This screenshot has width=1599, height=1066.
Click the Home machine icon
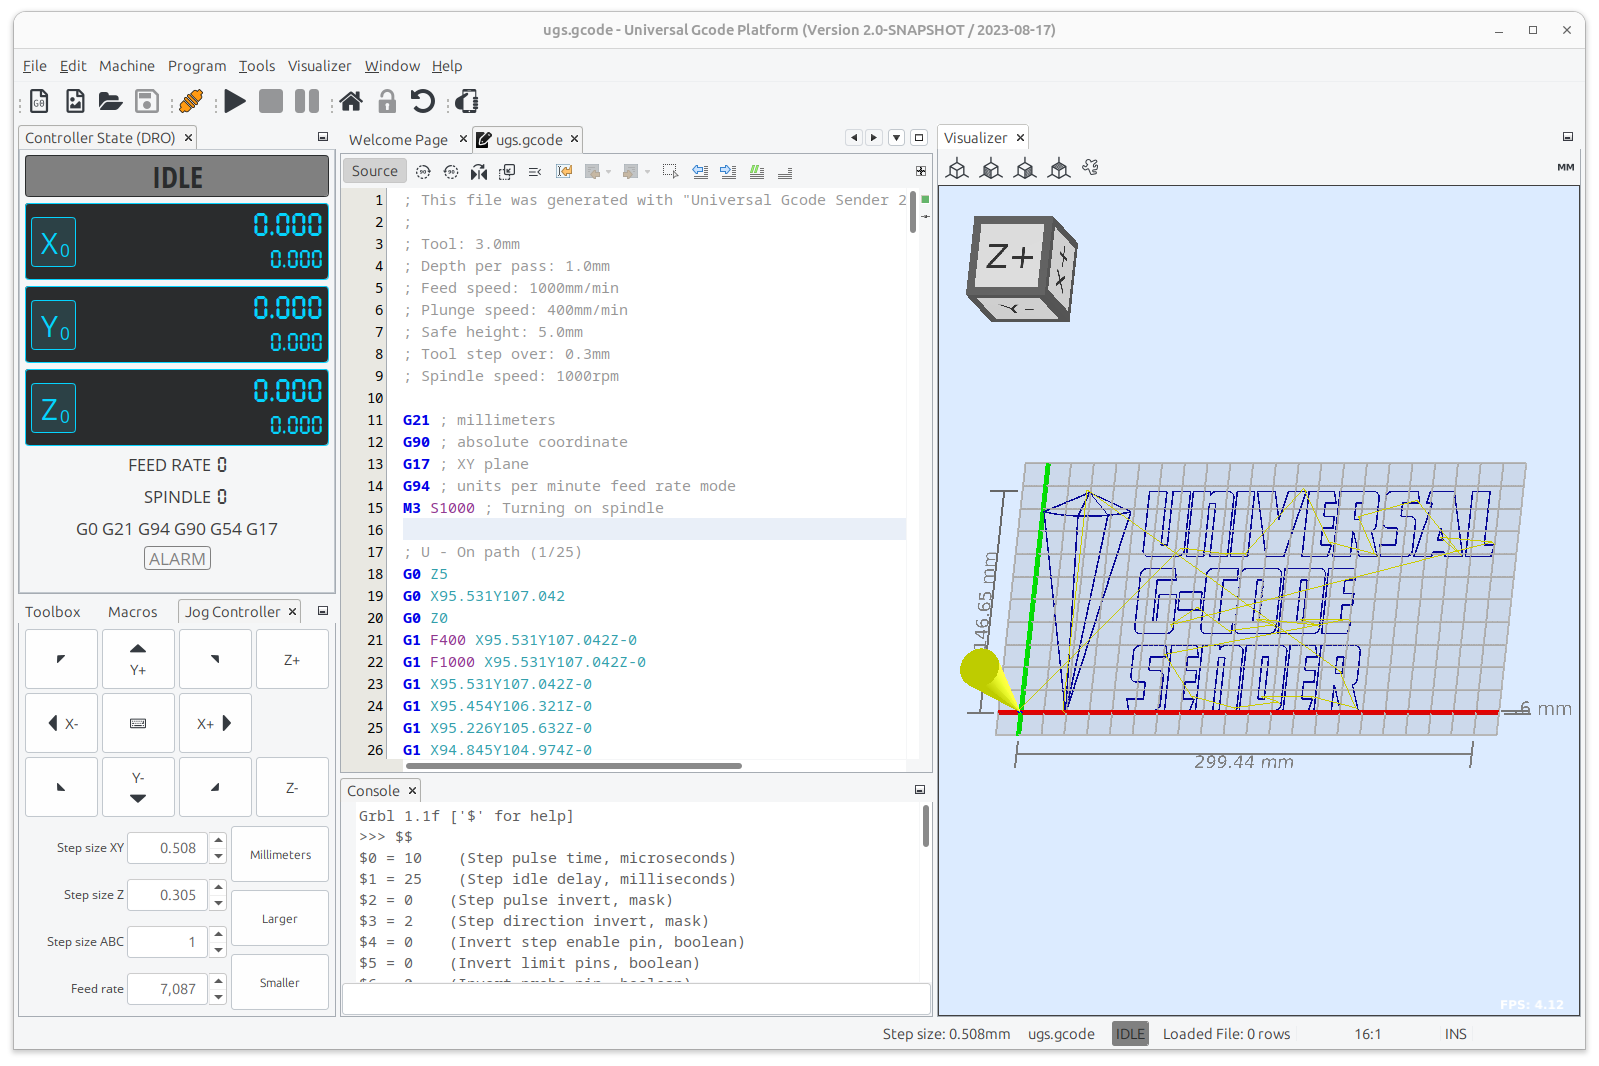point(351,101)
